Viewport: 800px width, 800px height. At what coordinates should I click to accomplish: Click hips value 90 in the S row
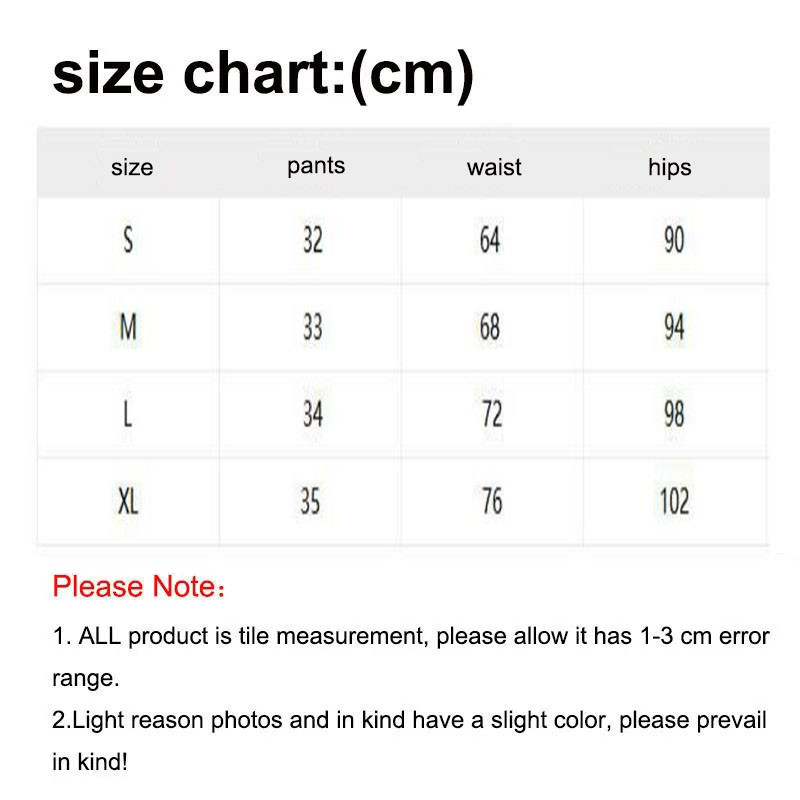point(674,241)
